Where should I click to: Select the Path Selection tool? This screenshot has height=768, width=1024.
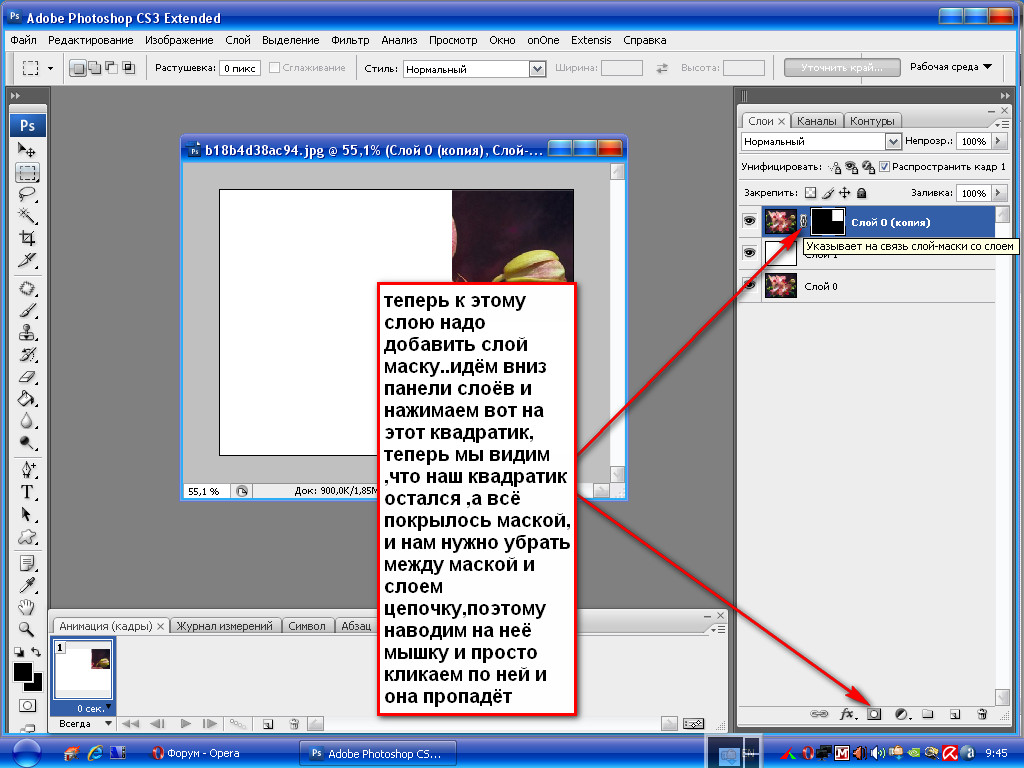coord(27,515)
